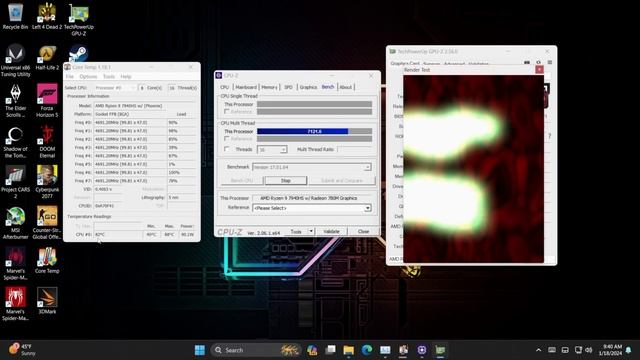Switch to the Mainboard tab in CPU-Z
Image resolution: width=640 pixels, height=360 pixels.
tap(246, 87)
